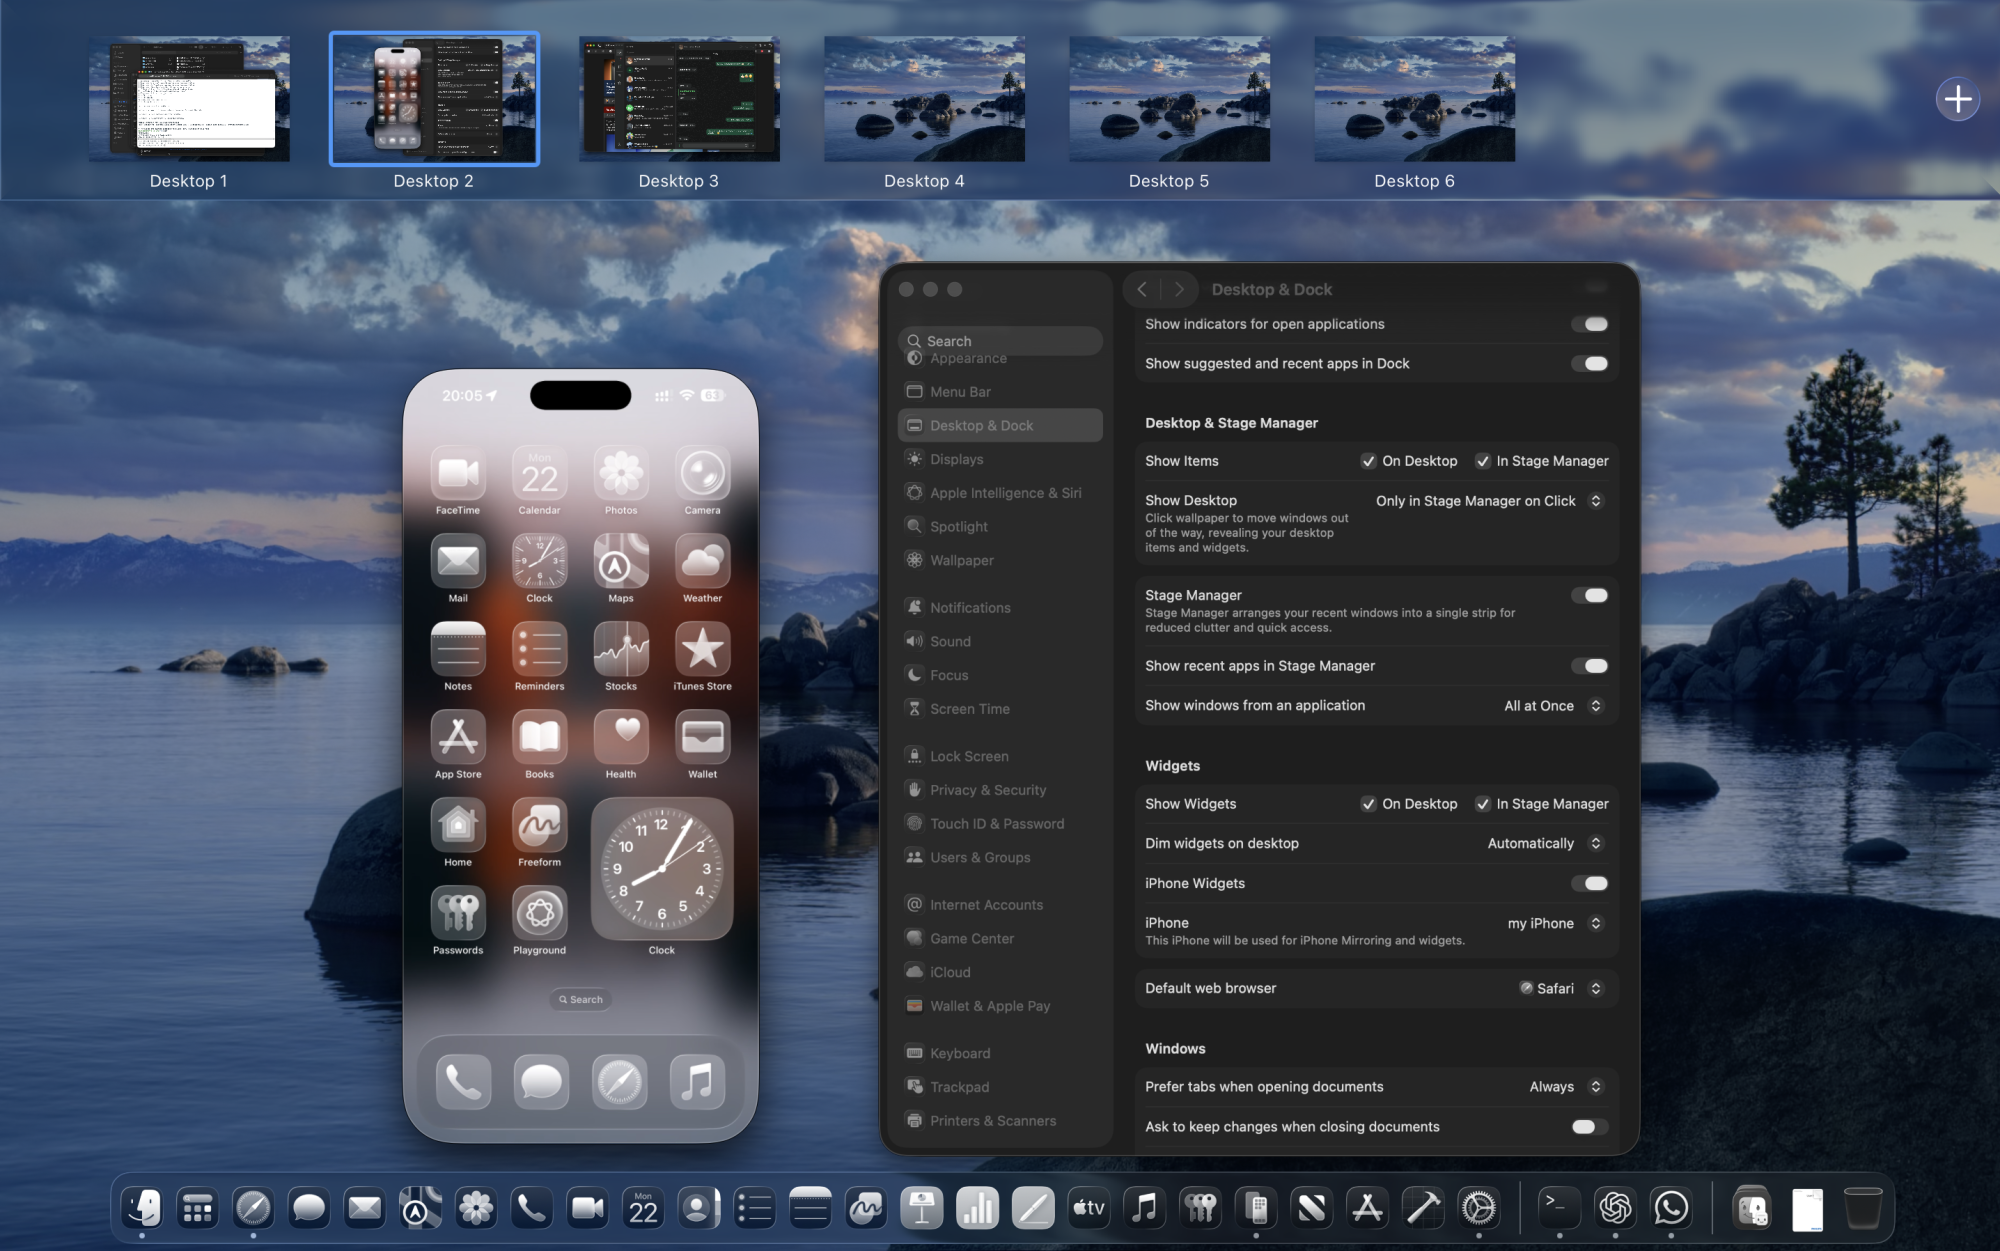Open the Home app on the iPhone
2000x1251 pixels.
[458, 825]
